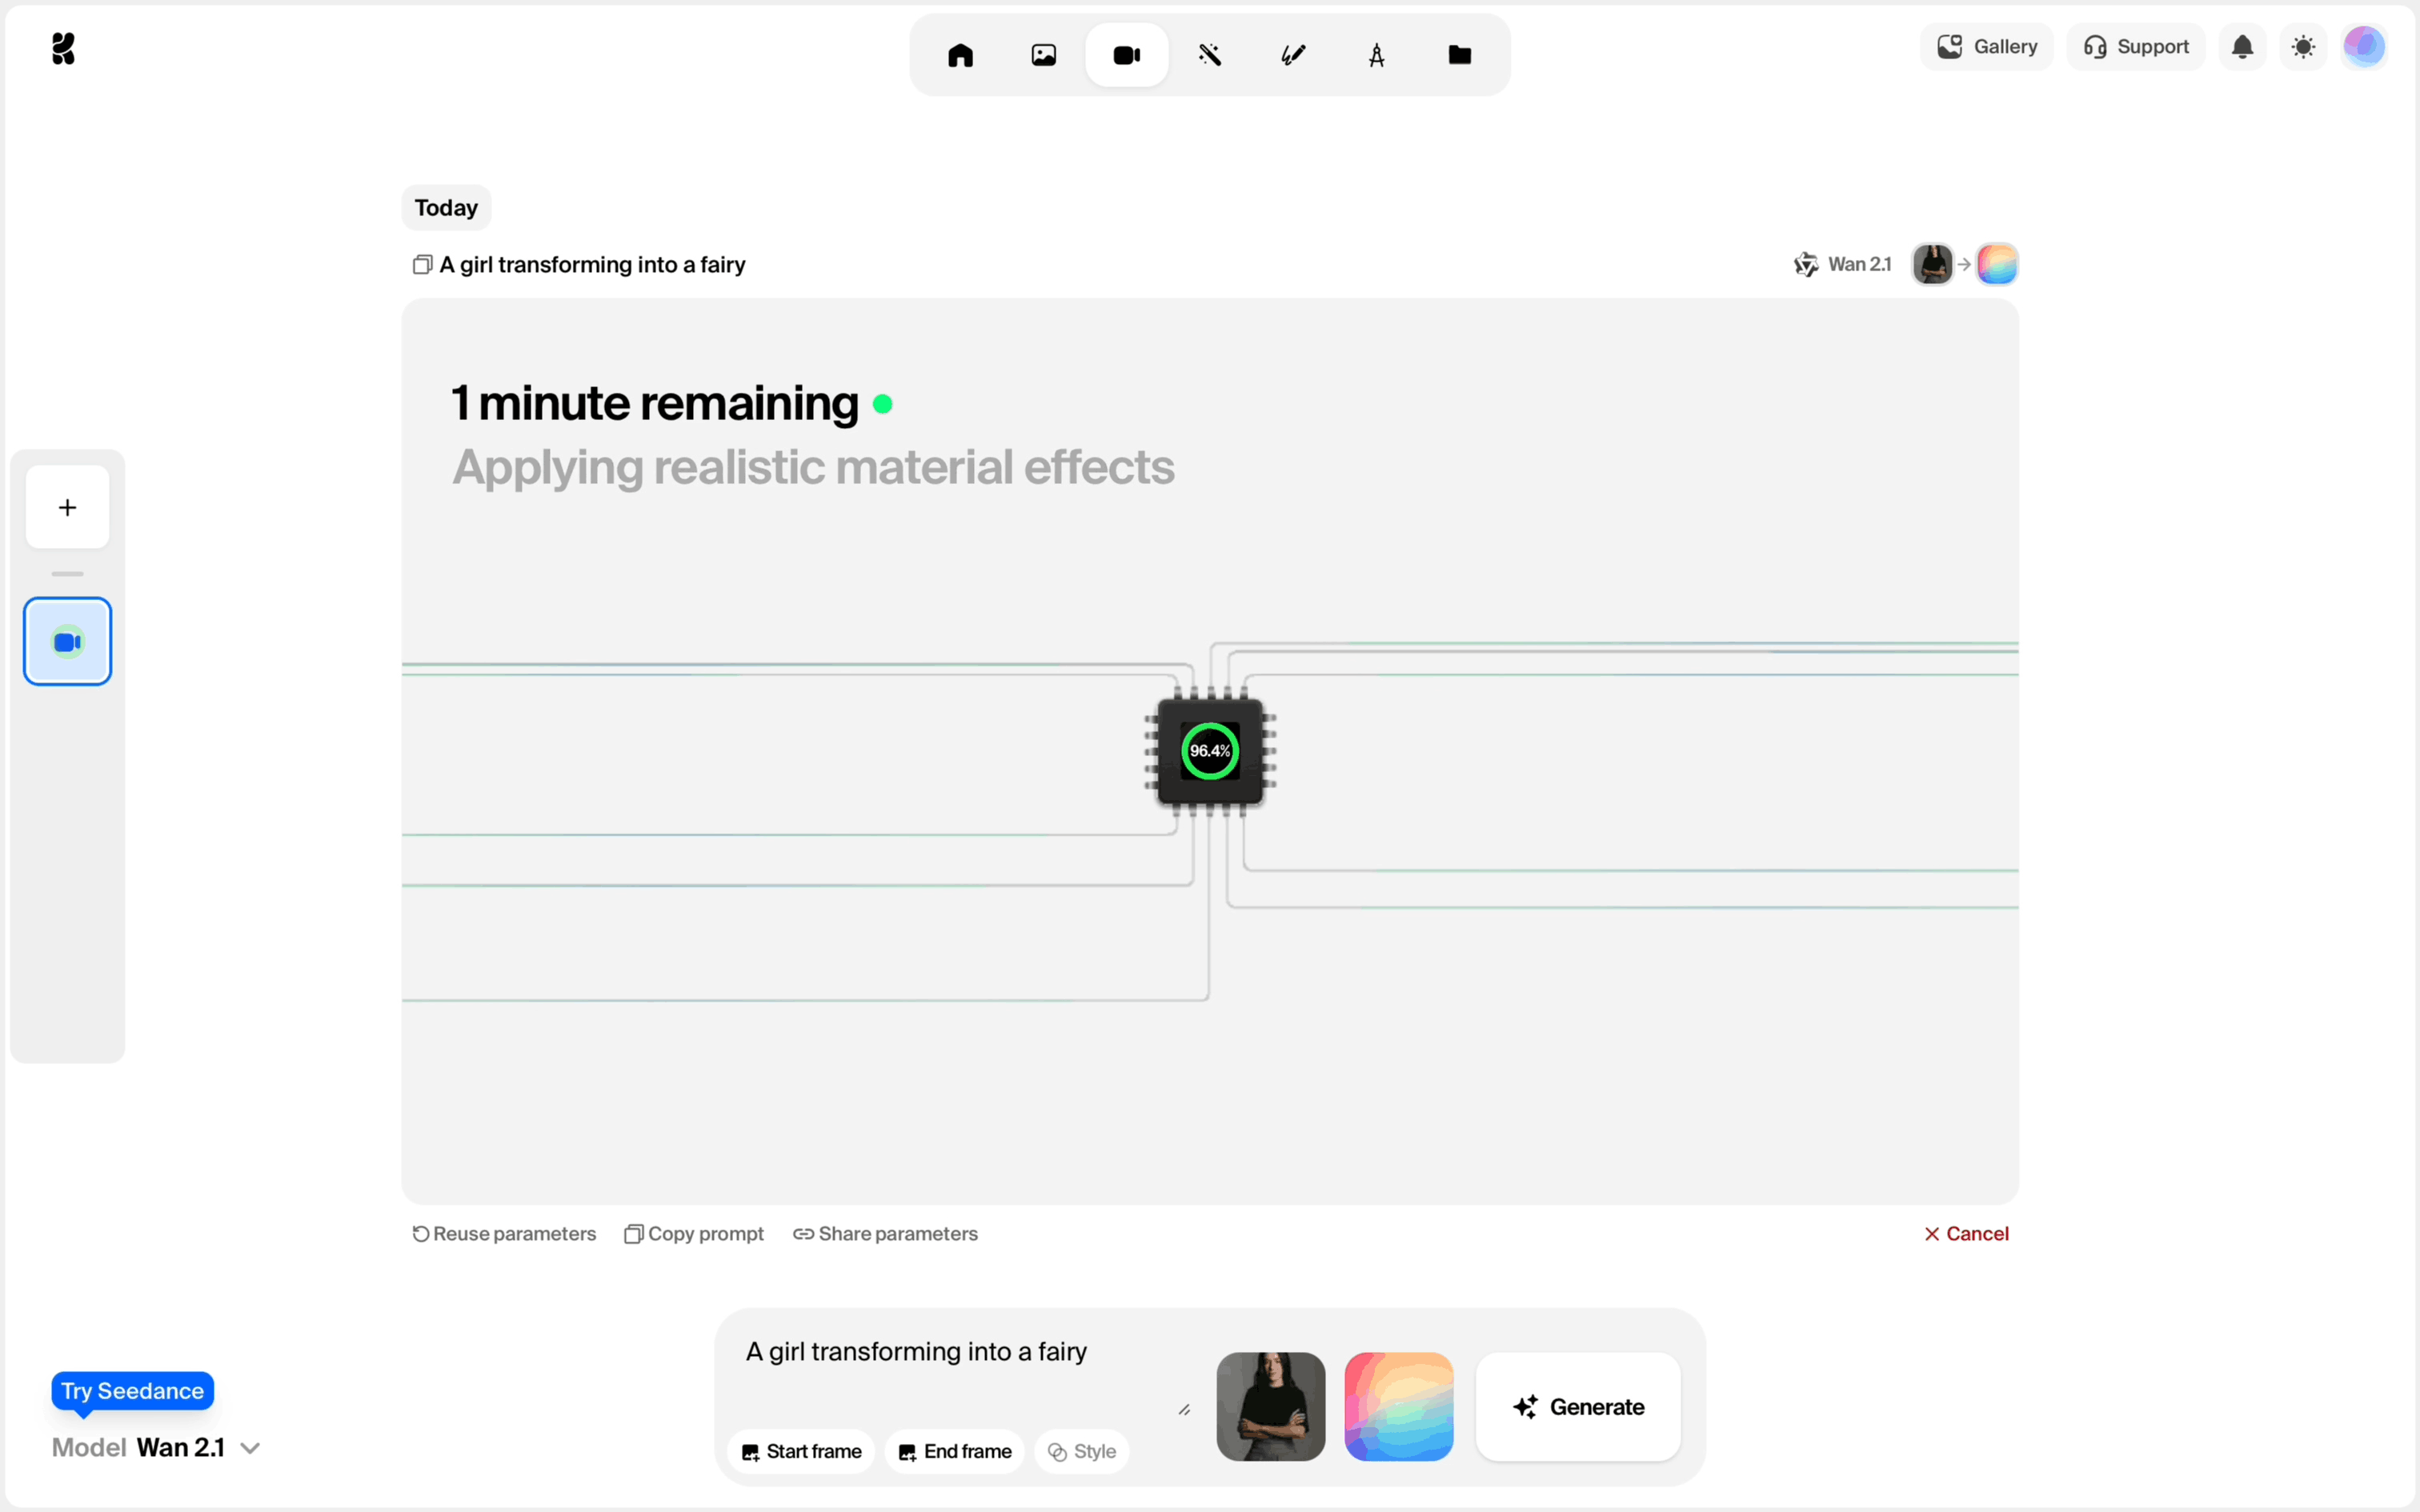Toggle the Style option chip
This screenshot has width=2420, height=1512.
coord(1081,1451)
